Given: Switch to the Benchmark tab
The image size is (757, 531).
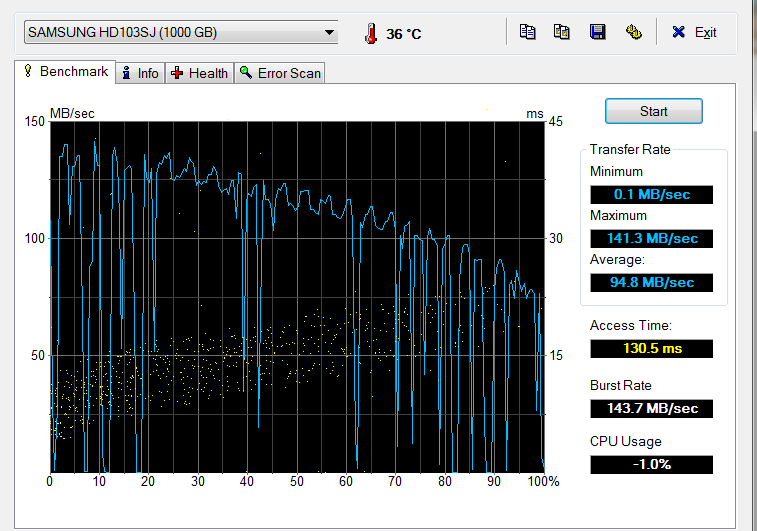Looking at the screenshot, I should (65, 71).
